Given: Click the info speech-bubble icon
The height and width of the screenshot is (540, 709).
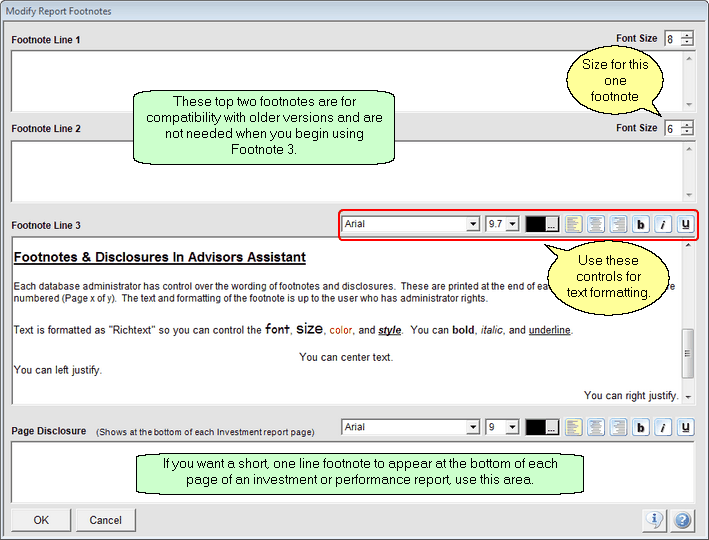Looking at the screenshot, I should coord(655,520).
